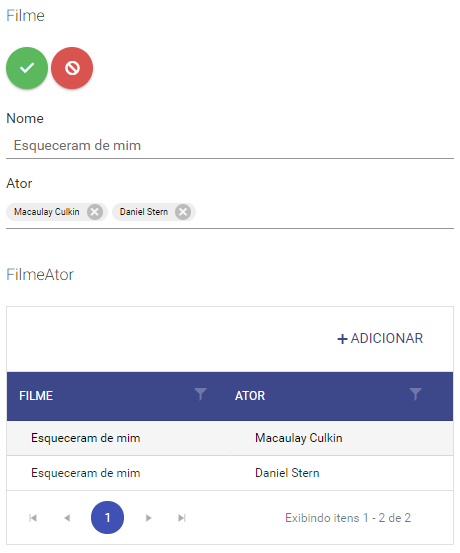Select the Daniel Stern table row
The height and width of the screenshot is (553, 460).
pos(230,473)
